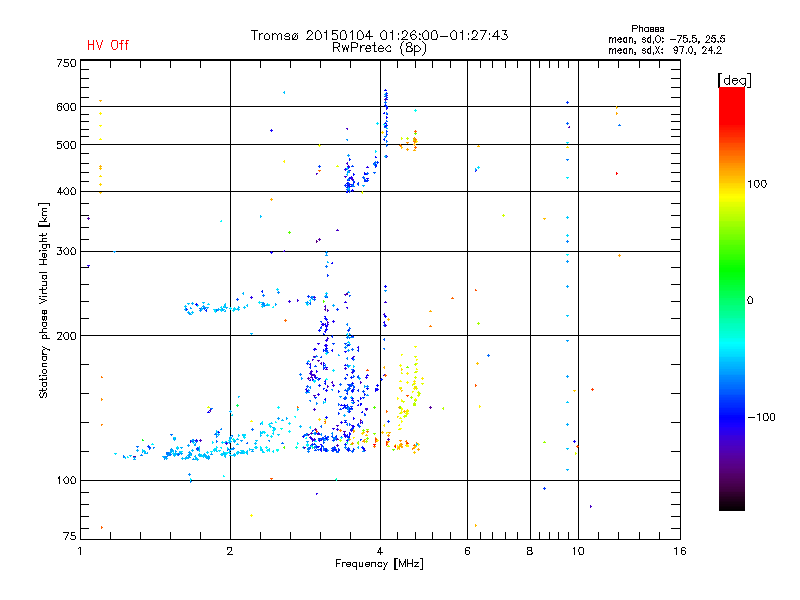
Task: Click the y-axis tick label '200'
Action: tap(66, 336)
